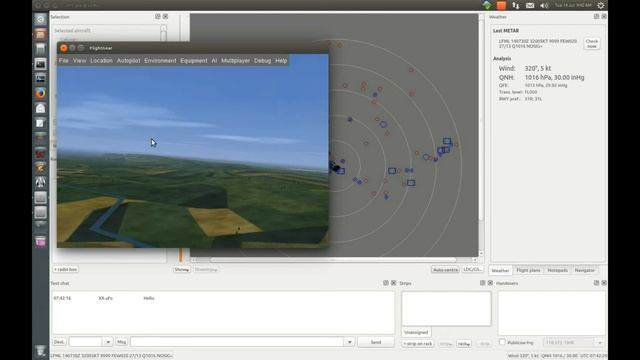
Task: Open the Ubuntu Dash search icon
Action: [40, 19]
